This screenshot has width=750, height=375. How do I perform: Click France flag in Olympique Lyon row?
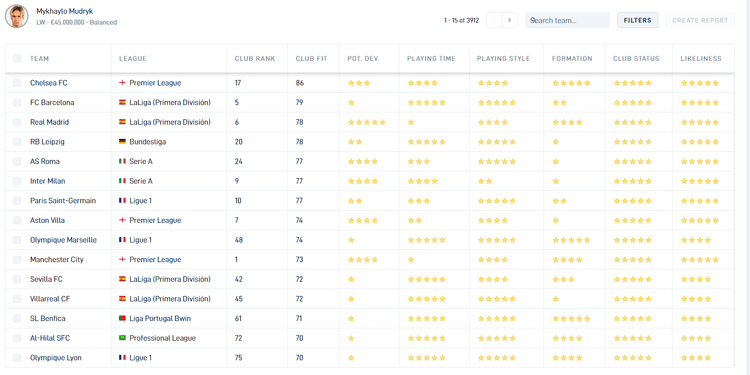point(122,357)
